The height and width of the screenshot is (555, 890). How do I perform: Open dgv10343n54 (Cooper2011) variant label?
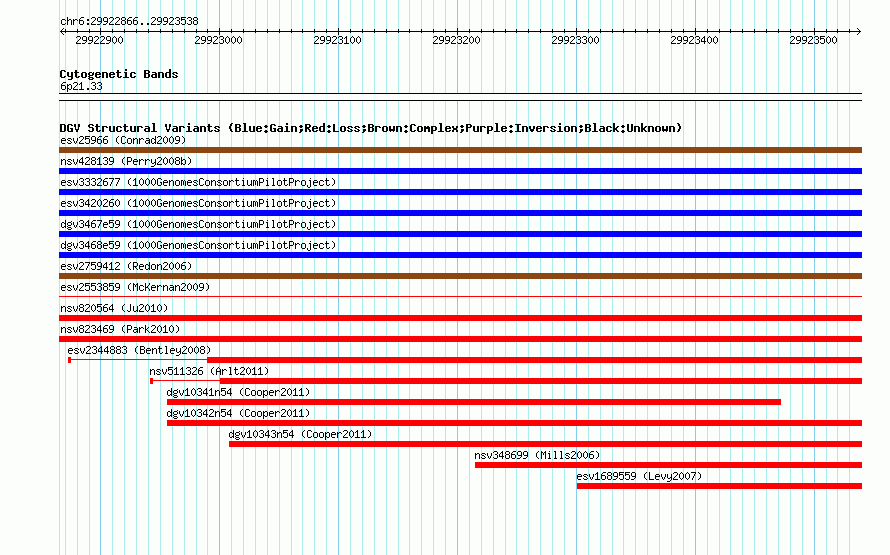[300, 434]
